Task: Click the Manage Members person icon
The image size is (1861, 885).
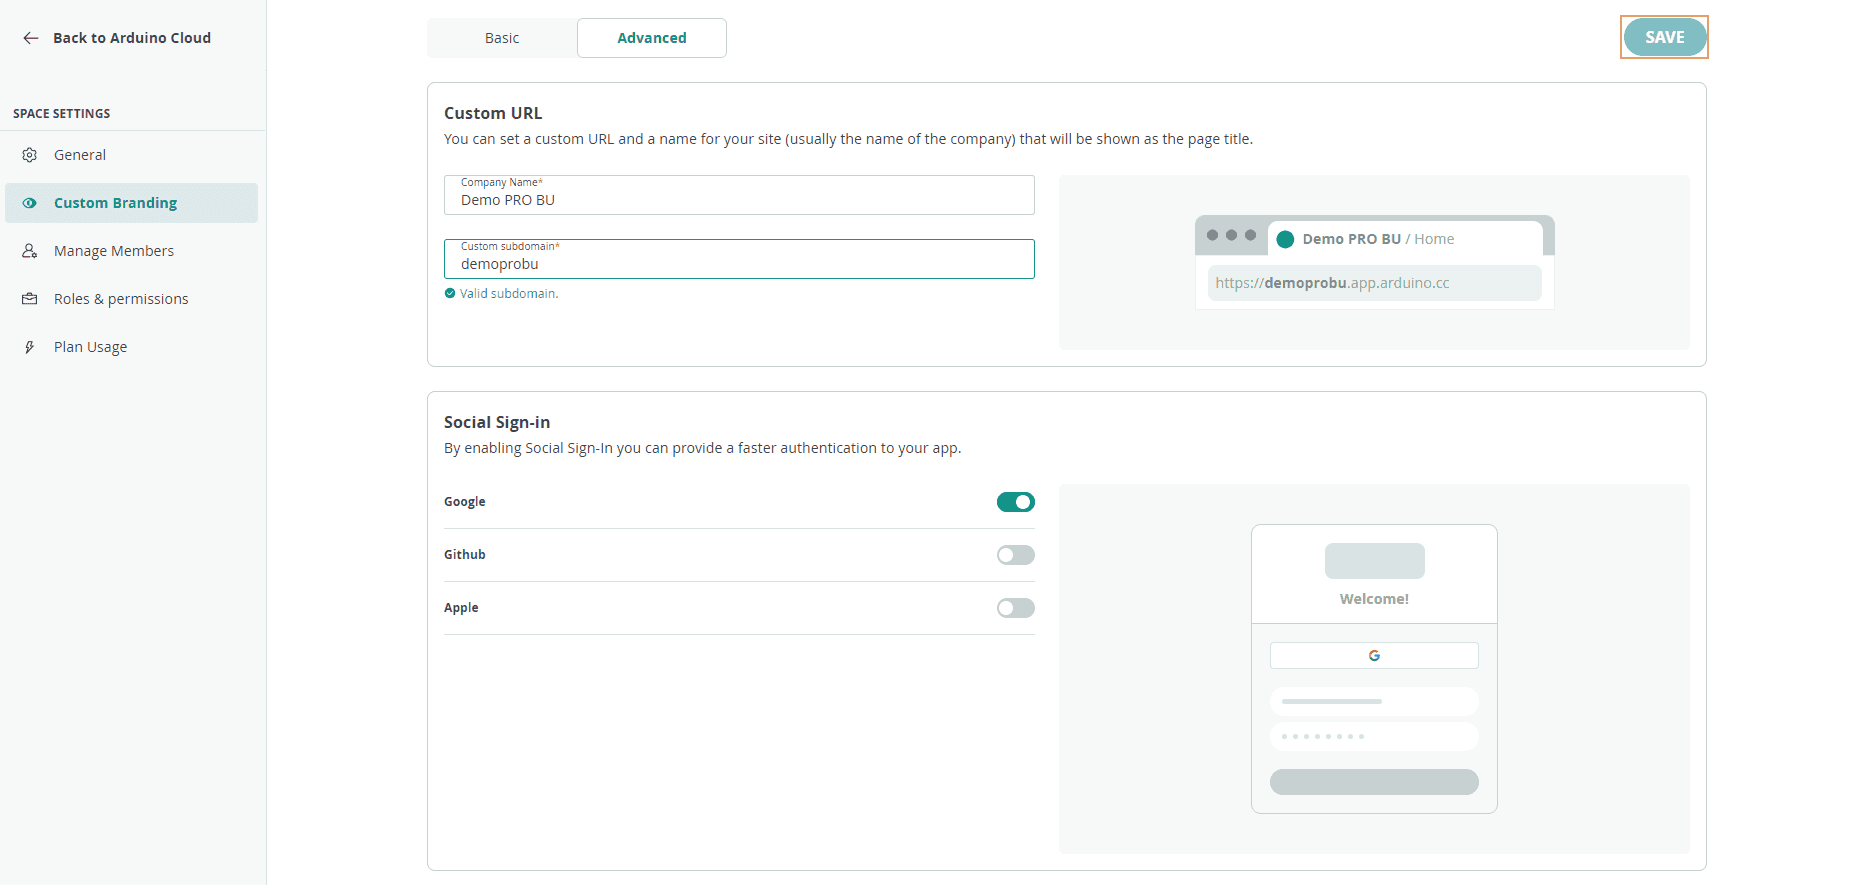Action: click(30, 251)
